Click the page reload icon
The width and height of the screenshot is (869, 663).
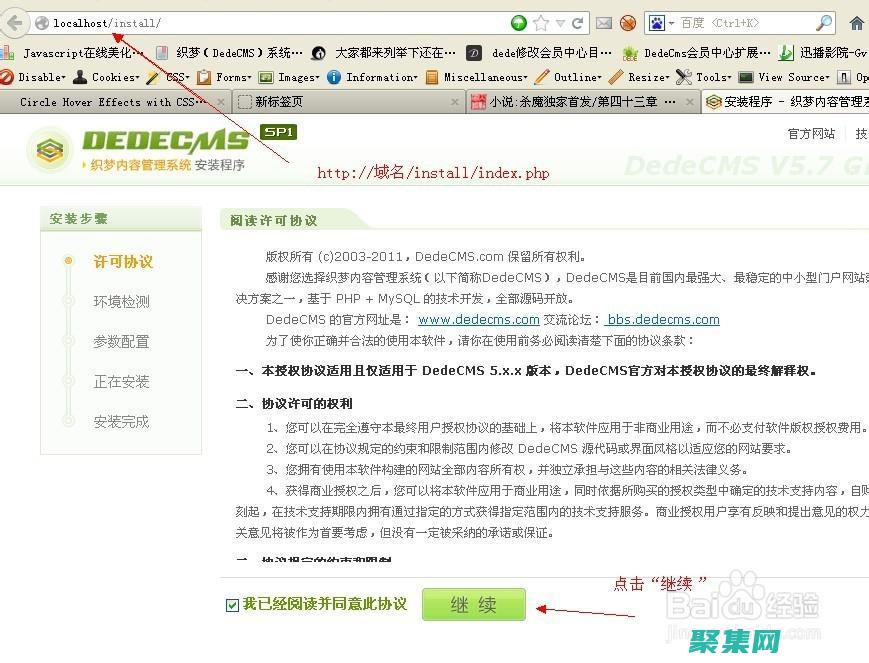point(578,22)
